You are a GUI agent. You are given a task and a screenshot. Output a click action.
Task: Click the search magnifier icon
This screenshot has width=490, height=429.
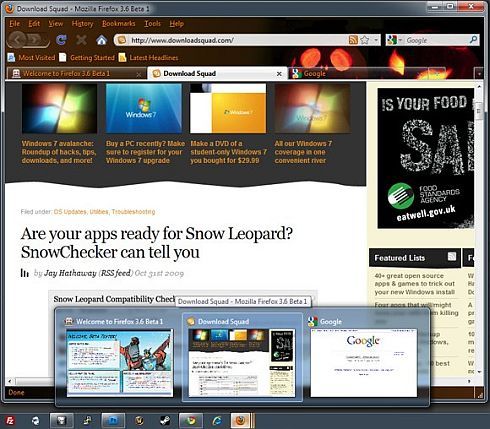pyautogui.click(x=473, y=40)
